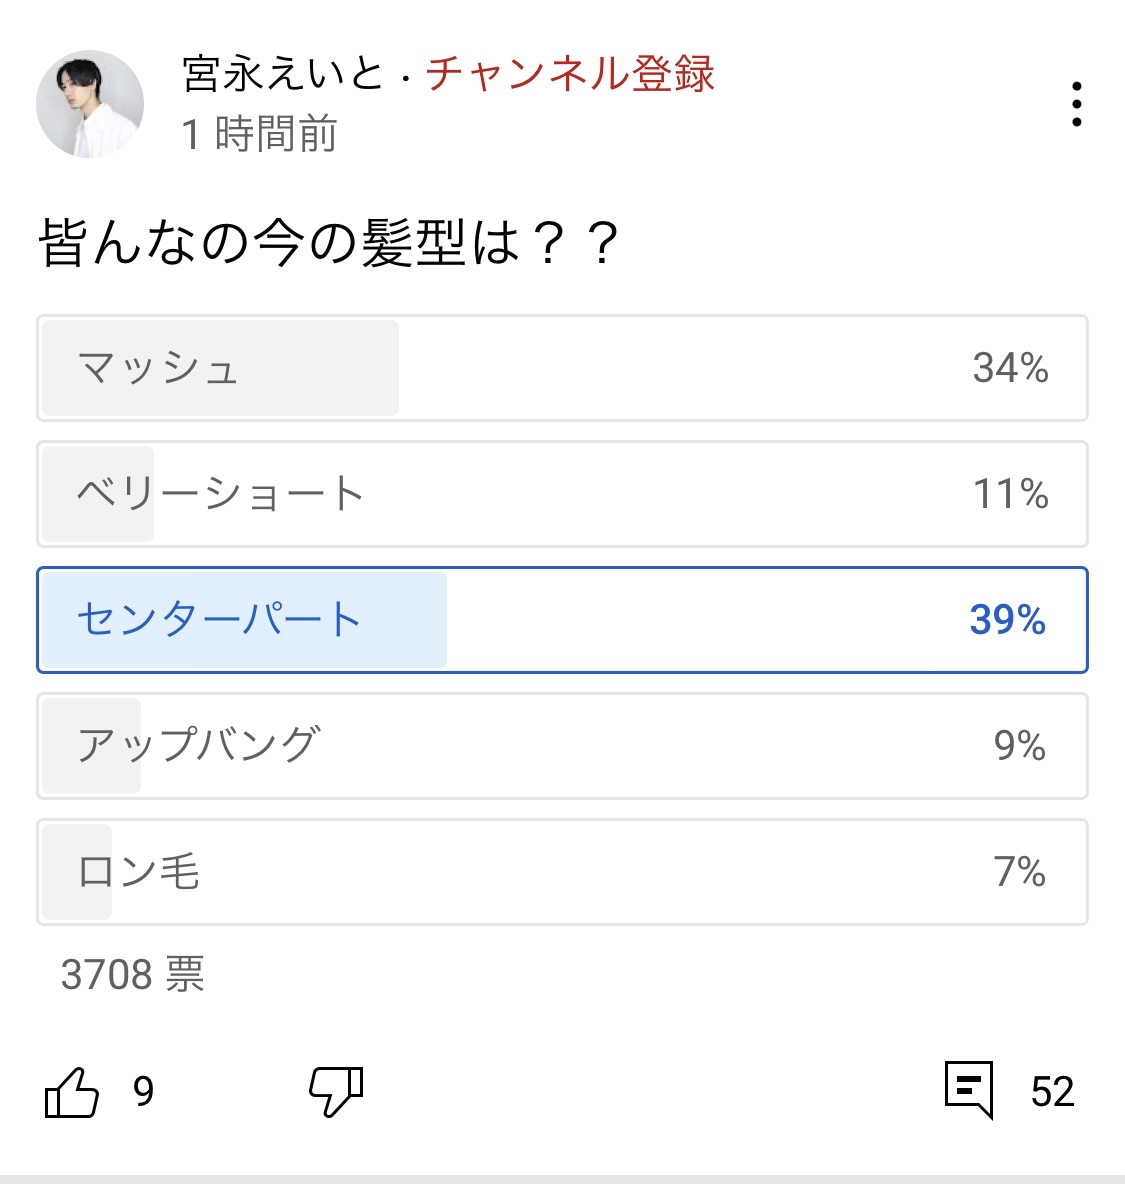1125x1184 pixels.
Task: Open the three-dot more options menu
Action: (1077, 104)
